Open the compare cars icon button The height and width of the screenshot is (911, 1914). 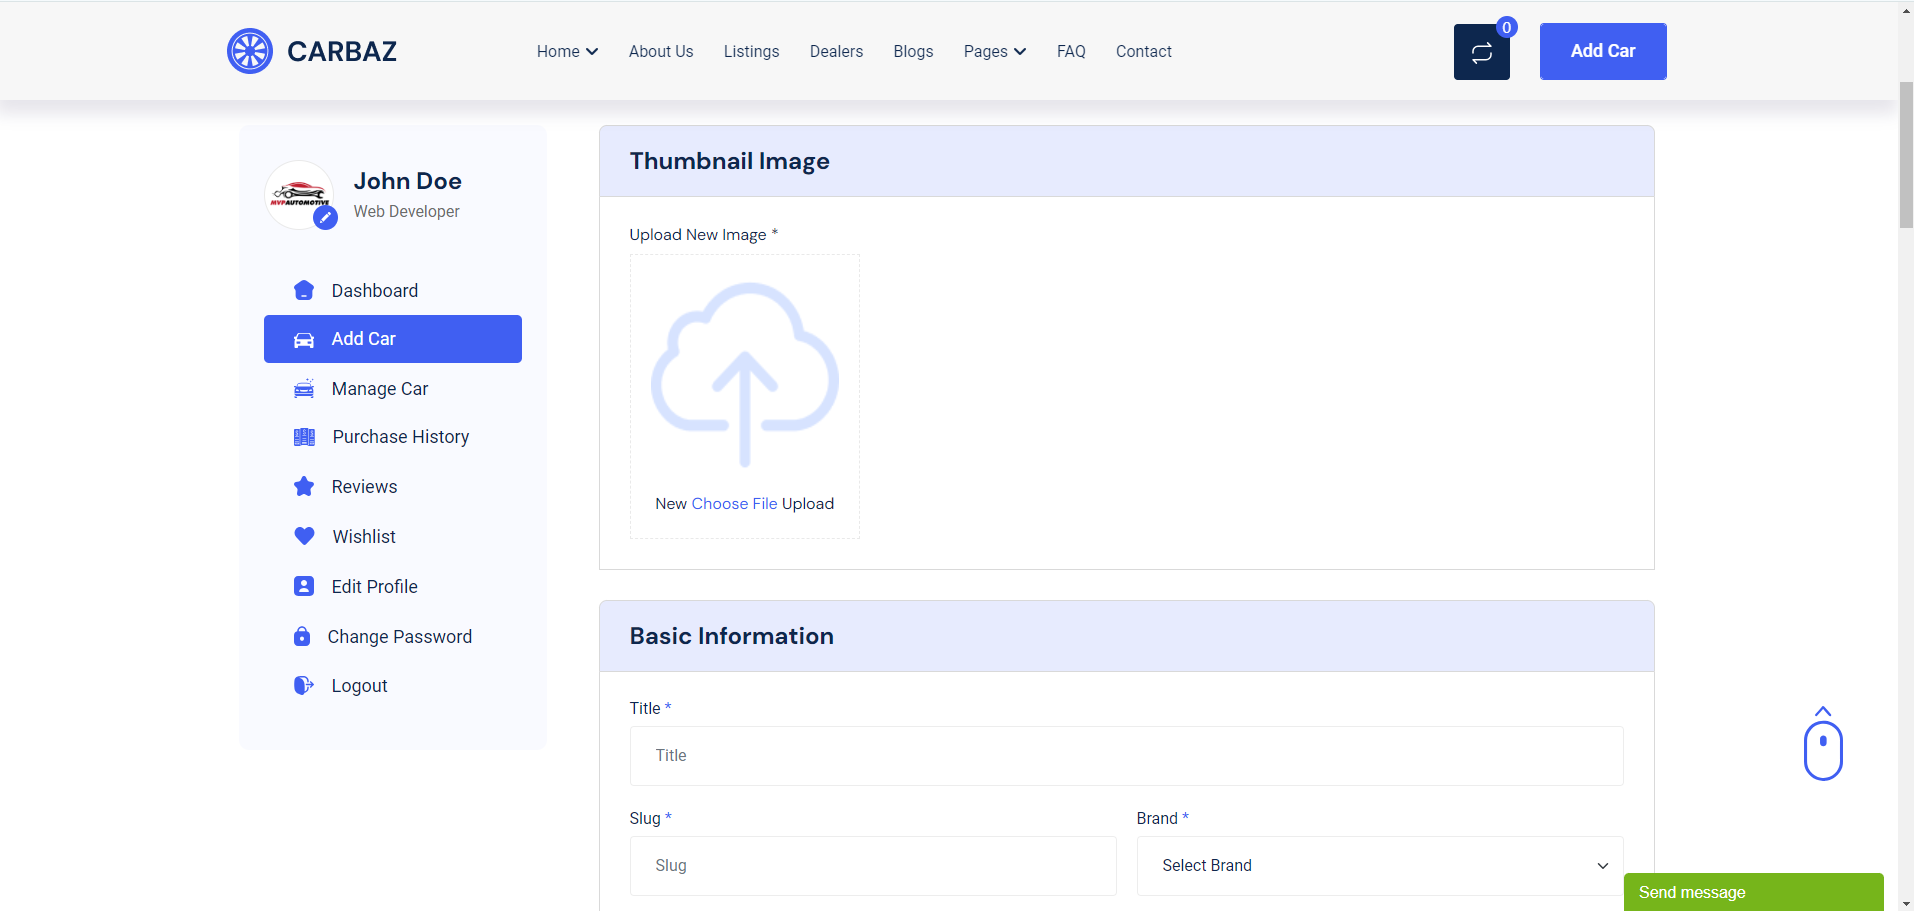pos(1481,52)
